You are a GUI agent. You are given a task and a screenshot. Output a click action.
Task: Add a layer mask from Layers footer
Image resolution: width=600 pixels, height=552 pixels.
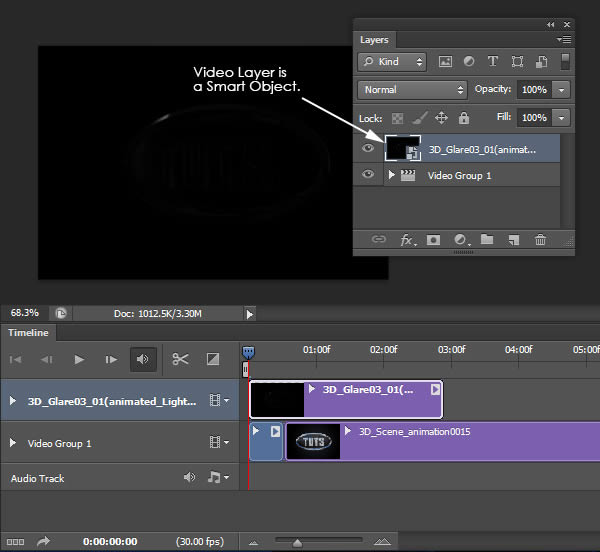point(433,240)
